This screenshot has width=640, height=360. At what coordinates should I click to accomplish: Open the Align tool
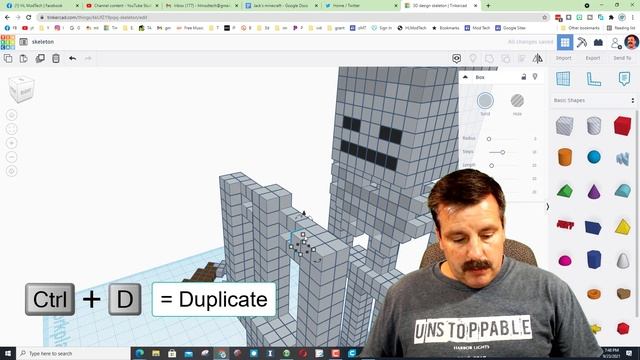[x=522, y=59]
